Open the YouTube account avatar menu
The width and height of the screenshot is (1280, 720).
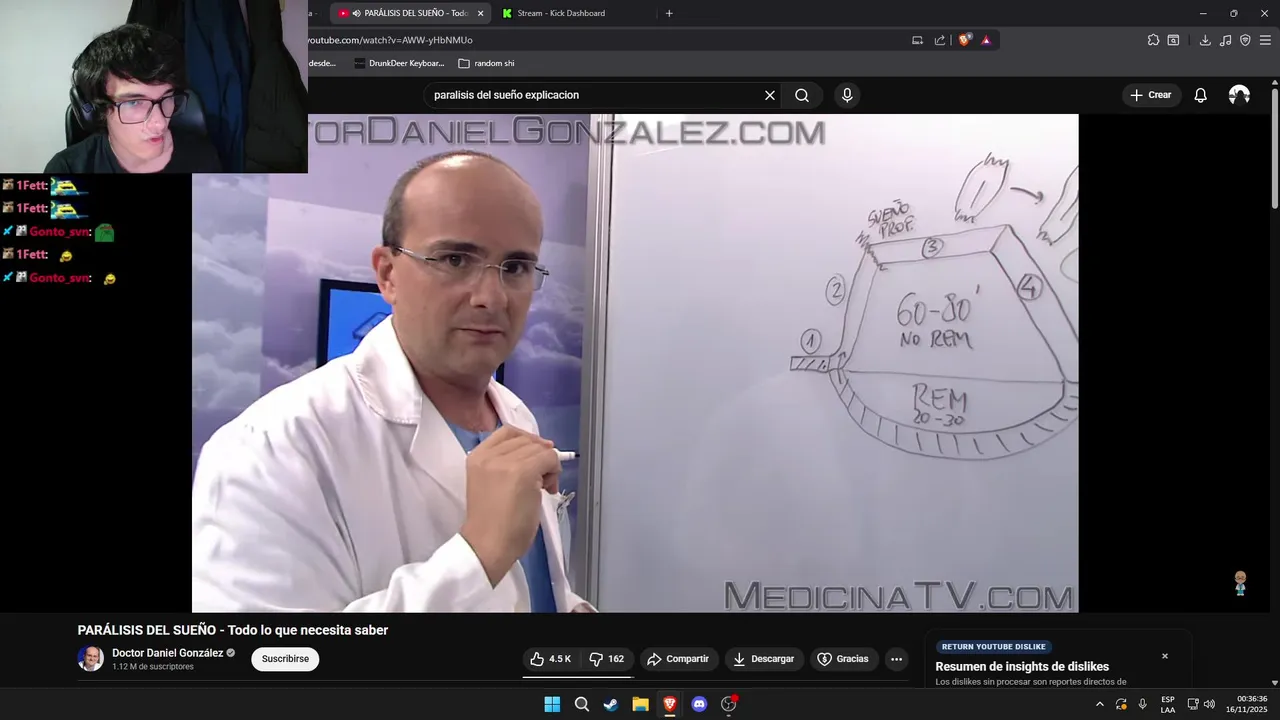pyautogui.click(x=1239, y=95)
